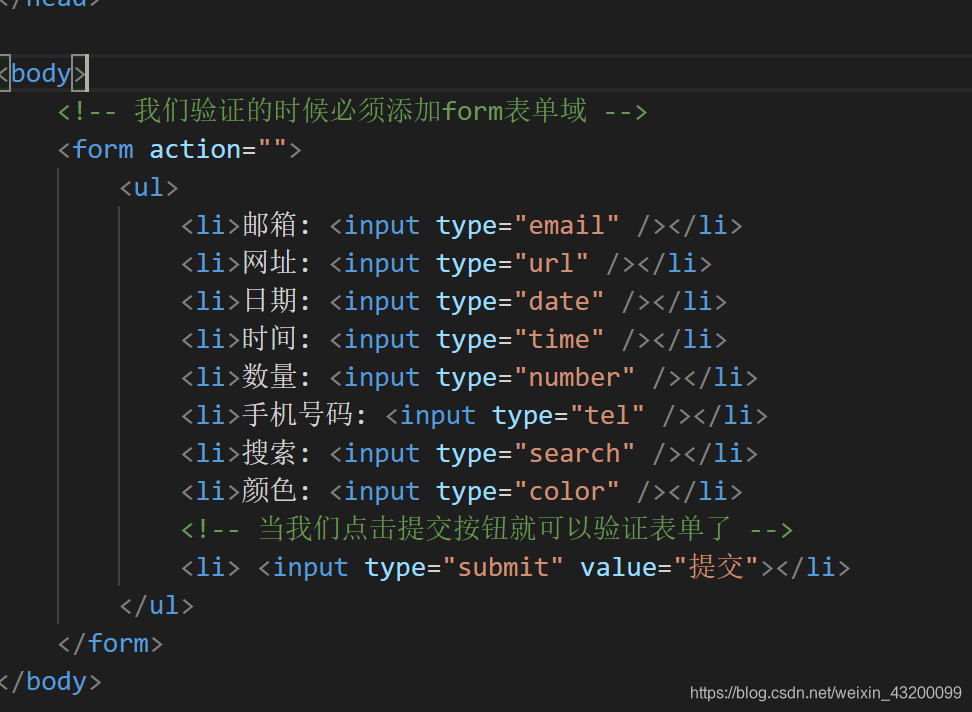Click the submit type value
Image resolution: width=972 pixels, height=712 pixels.
pyautogui.click(x=503, y=568)
